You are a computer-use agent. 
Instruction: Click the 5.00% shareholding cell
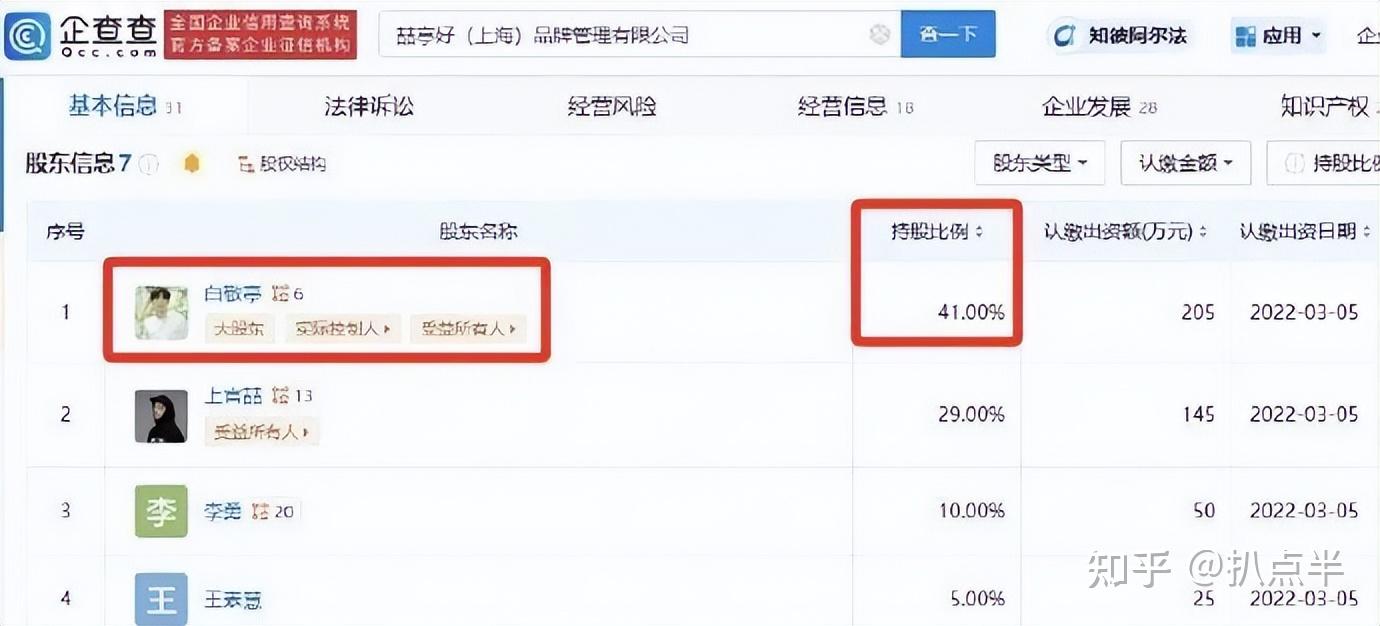[976, 599]
